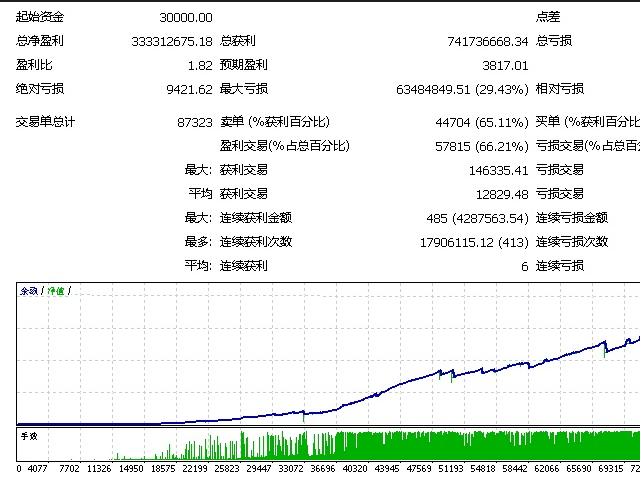Select average profit trade 12829.48

502,195
